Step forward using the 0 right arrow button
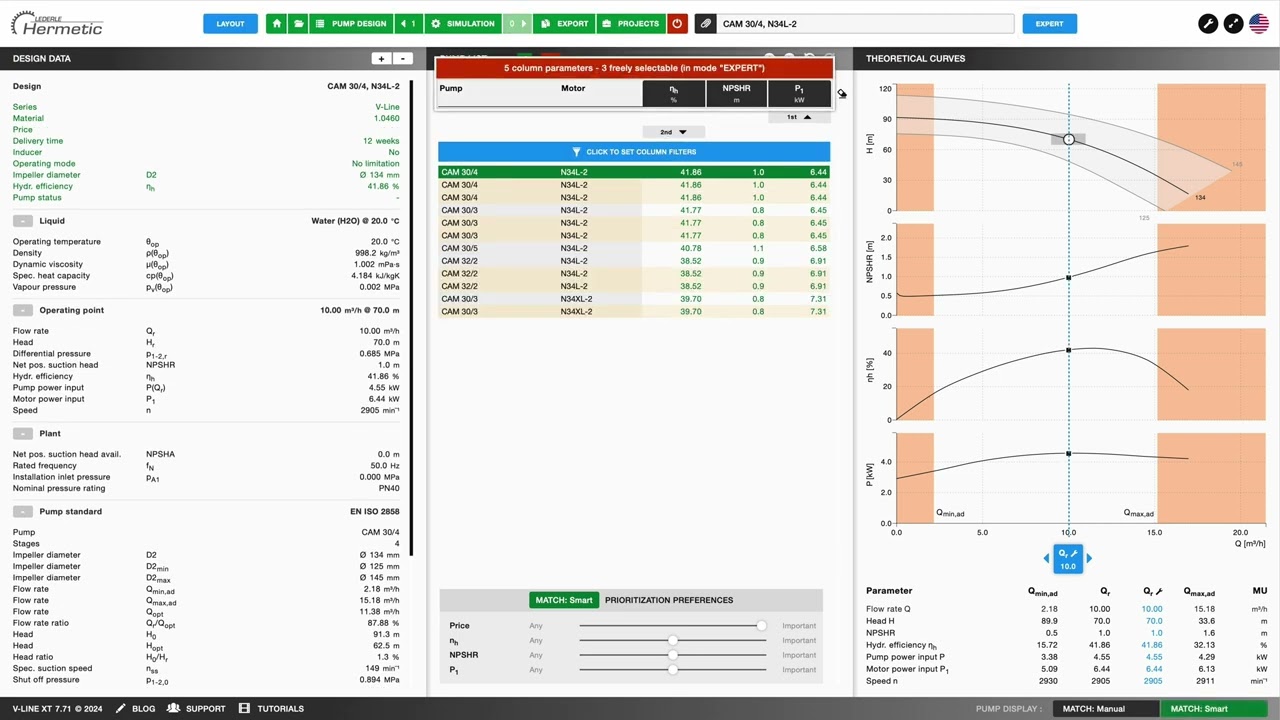This screenshot has width=1280, height=720. pos(517,24)
